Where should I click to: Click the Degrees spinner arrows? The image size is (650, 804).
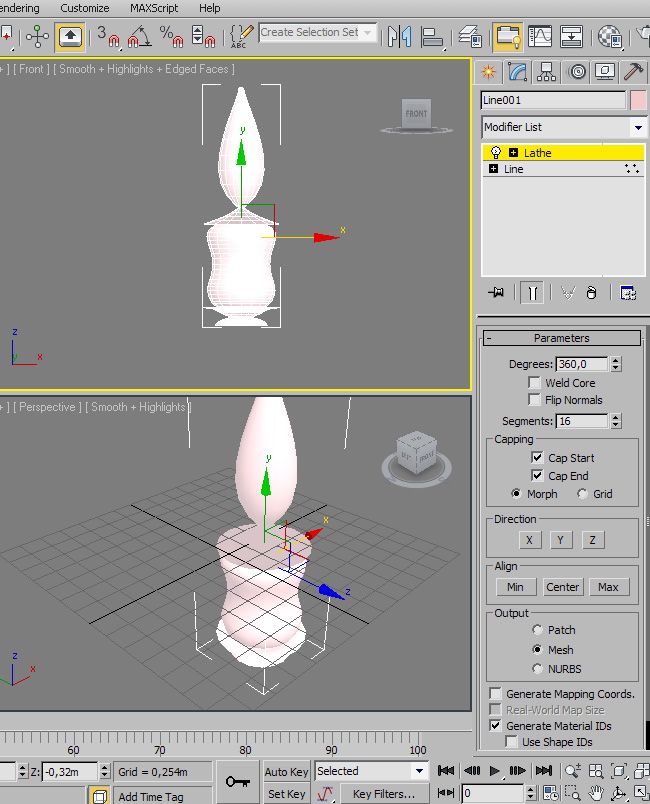616,364
